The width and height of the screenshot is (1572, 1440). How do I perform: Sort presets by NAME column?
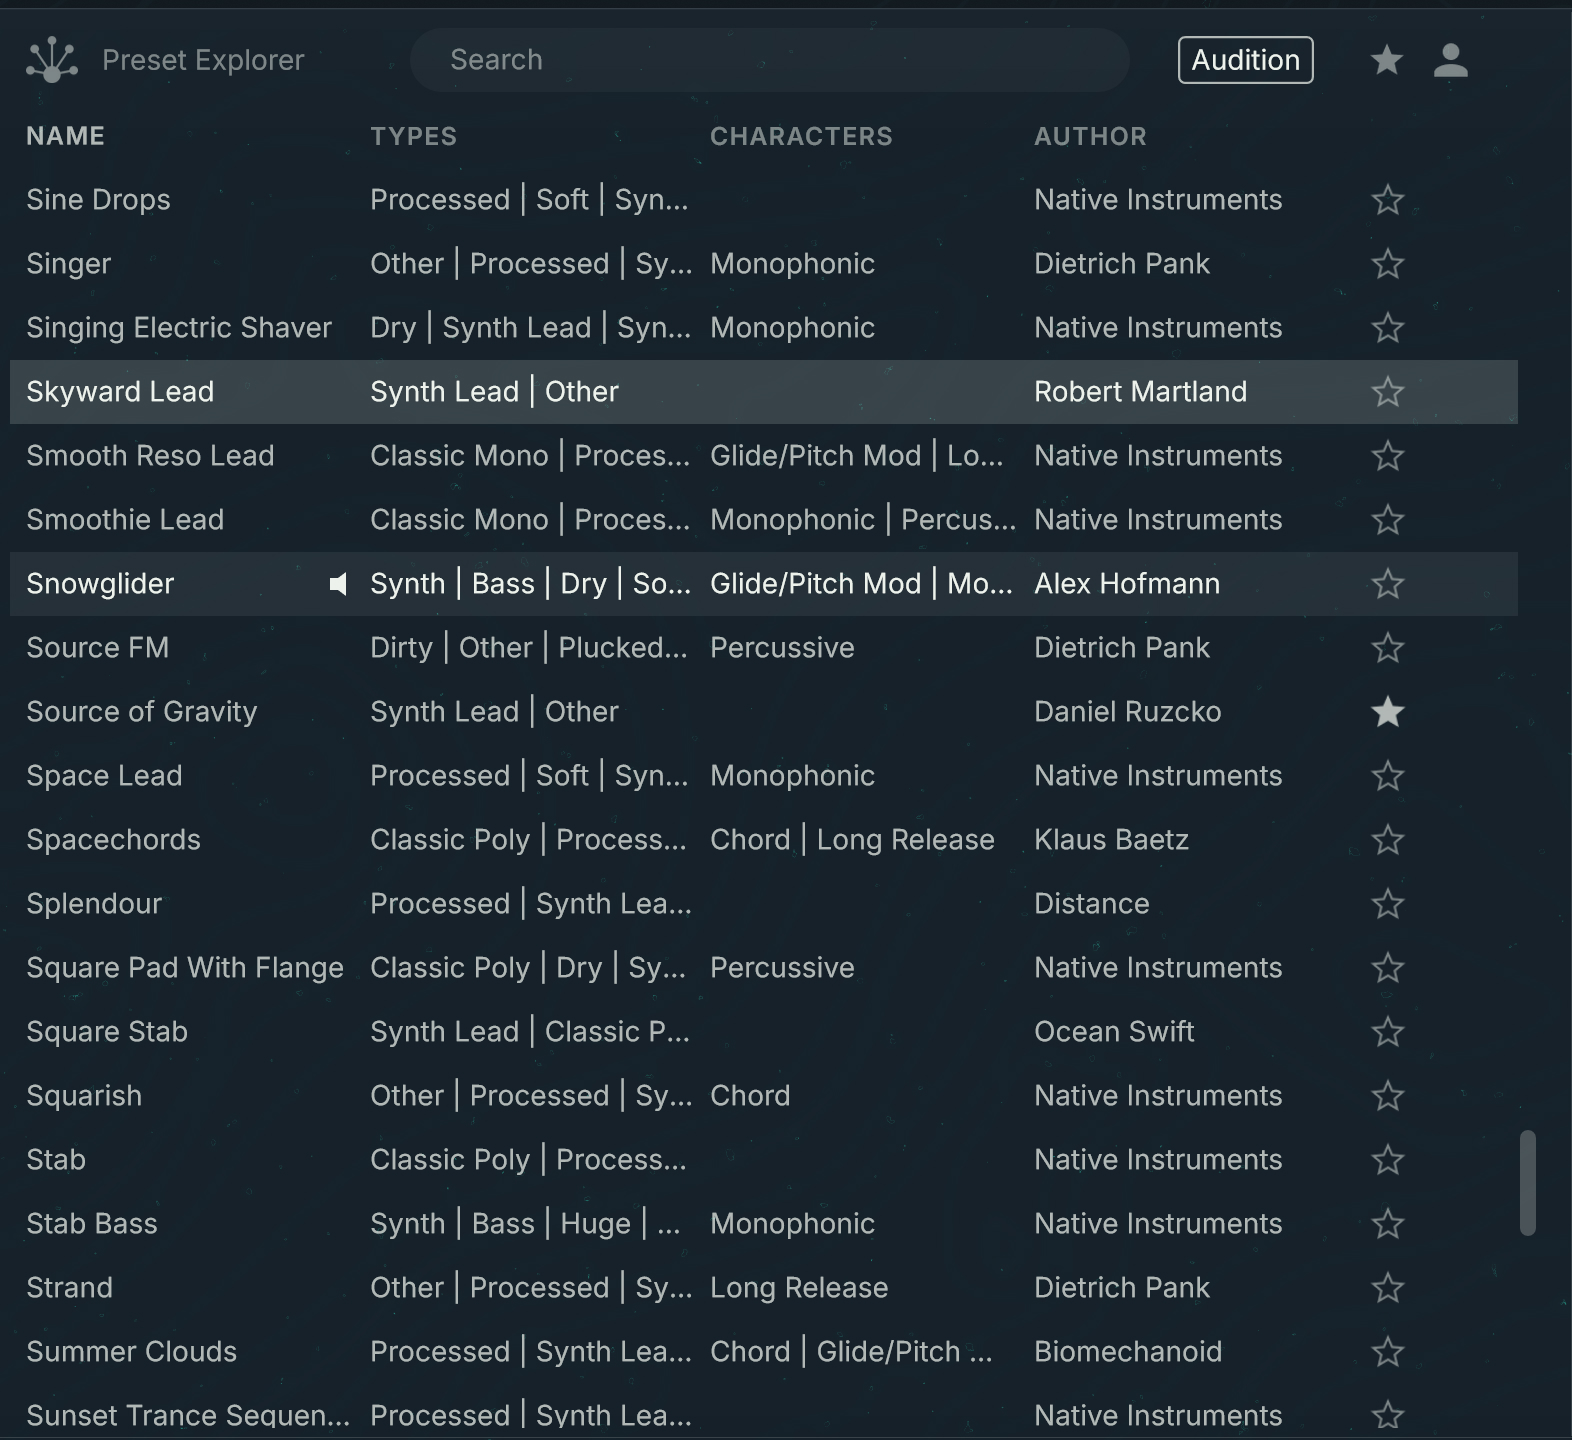pyautogui.click(x=65, y=136)
